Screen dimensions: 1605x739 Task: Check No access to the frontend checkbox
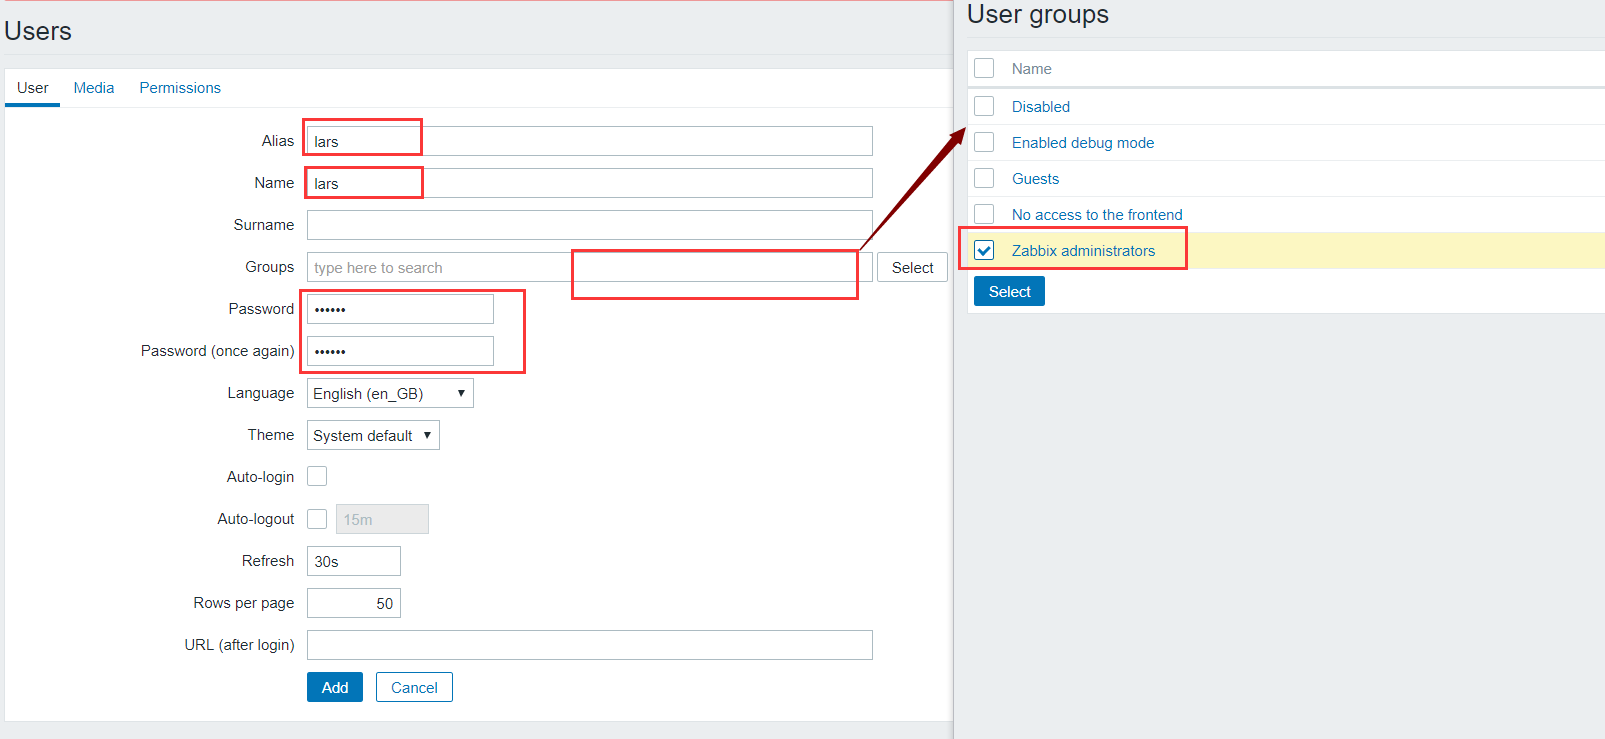click(984, 214)
